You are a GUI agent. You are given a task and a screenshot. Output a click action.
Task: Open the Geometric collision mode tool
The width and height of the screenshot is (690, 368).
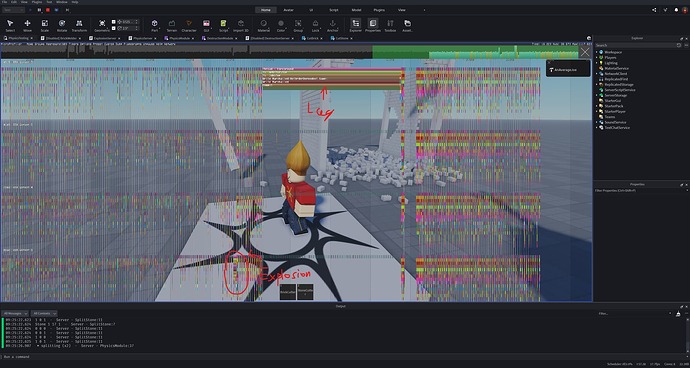point(102,26)
